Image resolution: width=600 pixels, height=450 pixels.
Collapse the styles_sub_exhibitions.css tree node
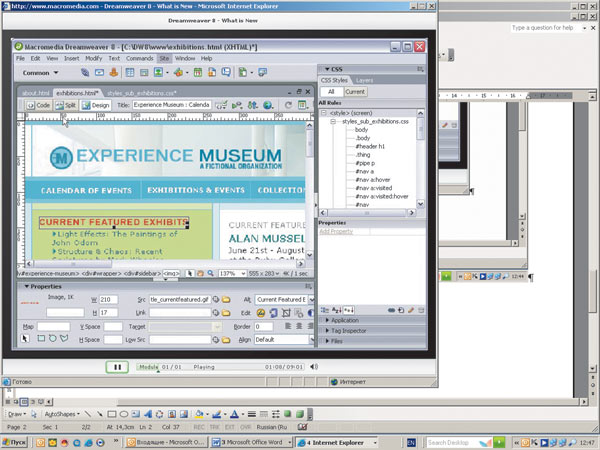tap(333, 121)
